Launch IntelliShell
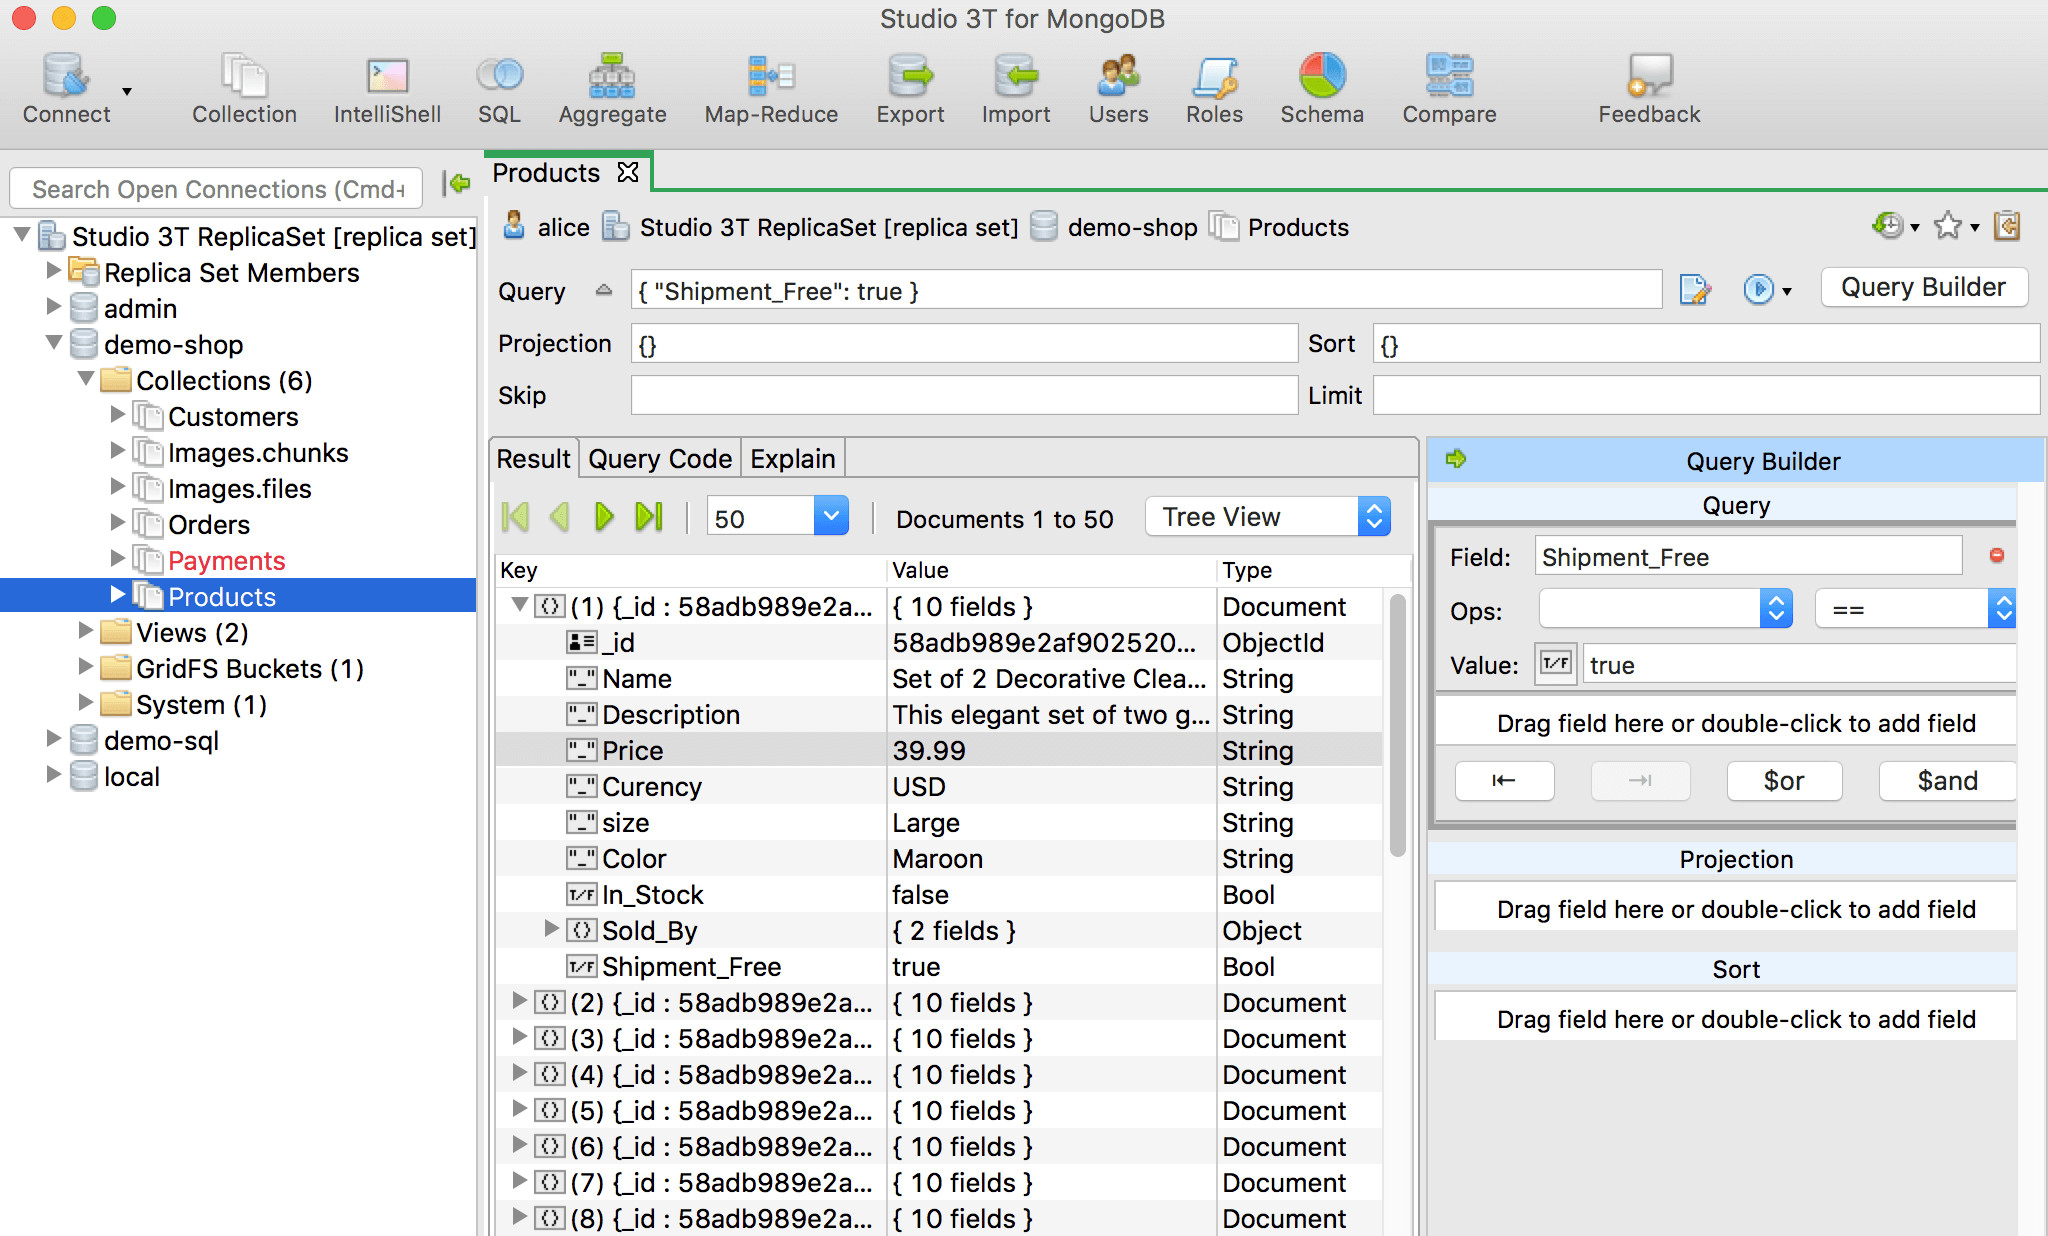Screen dimensions: 2048x1236 [x=387, y=89]
